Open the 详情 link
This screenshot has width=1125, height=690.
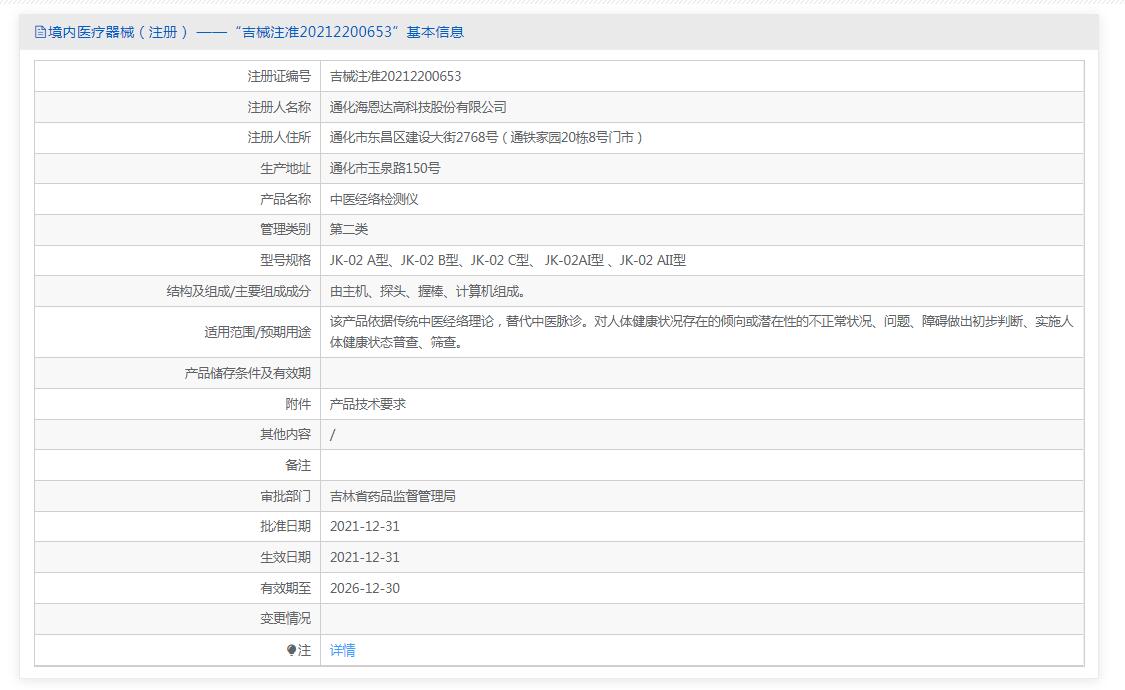coord(342,650)
